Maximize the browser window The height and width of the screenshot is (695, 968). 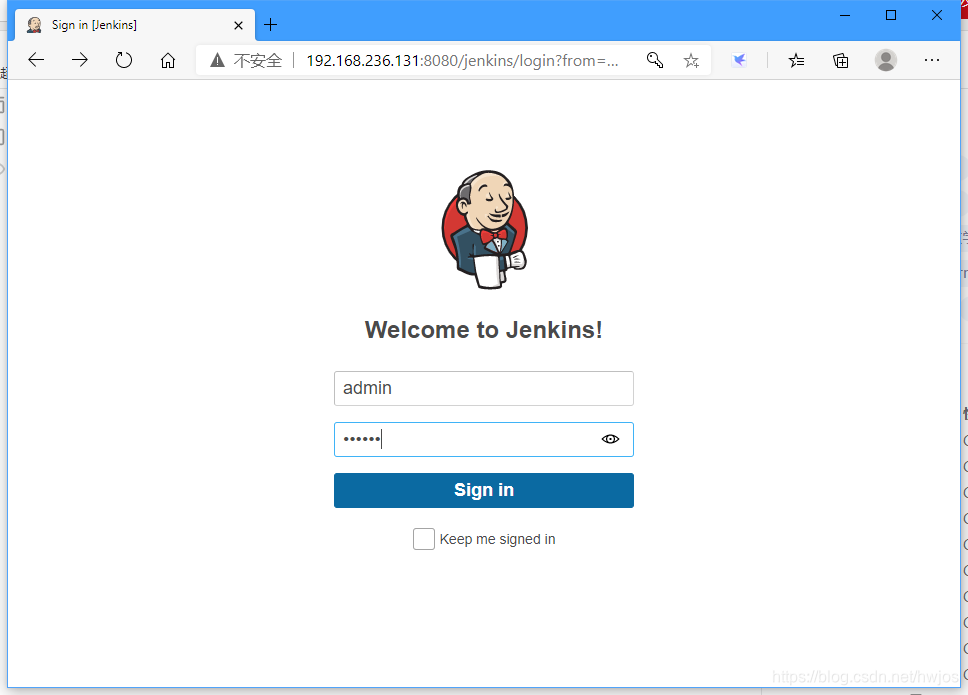point(891,15)
